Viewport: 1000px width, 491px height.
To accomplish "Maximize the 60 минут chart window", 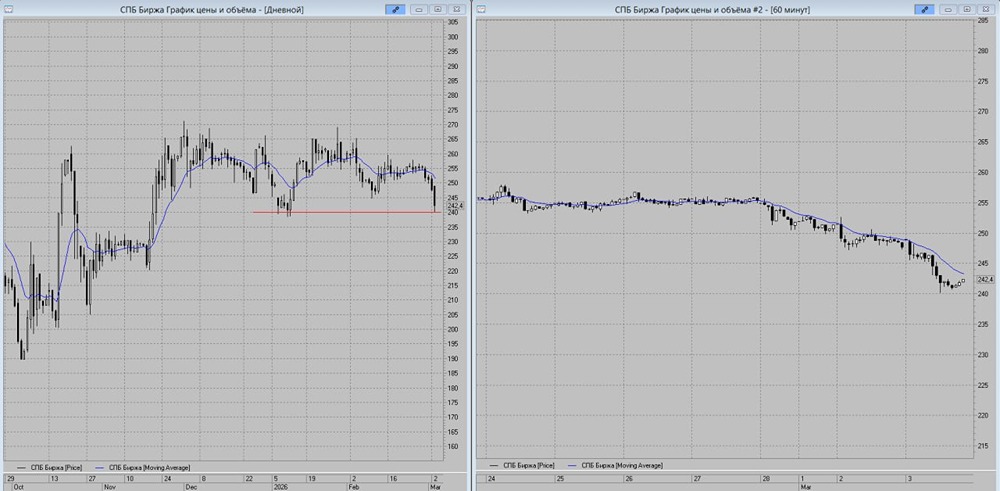I will 967,10.
